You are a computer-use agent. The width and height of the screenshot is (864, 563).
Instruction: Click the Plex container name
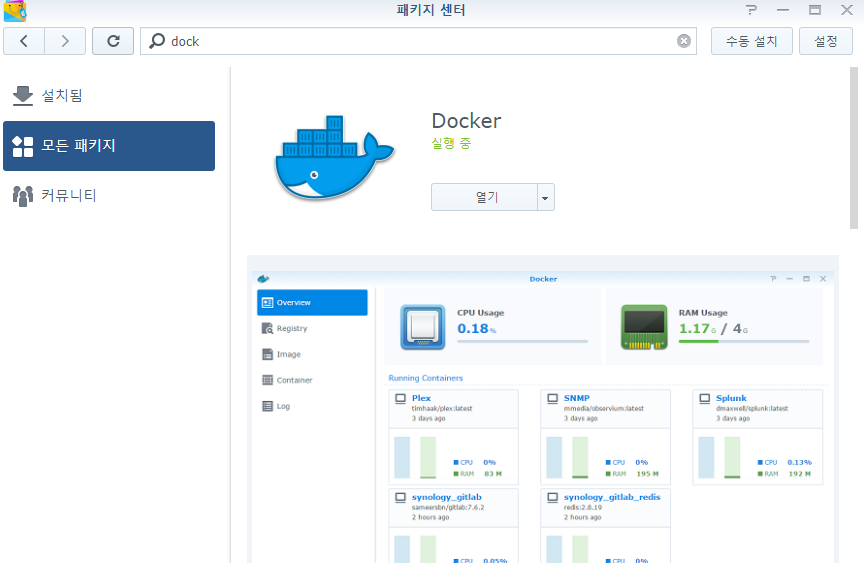(x=422, y=398)
